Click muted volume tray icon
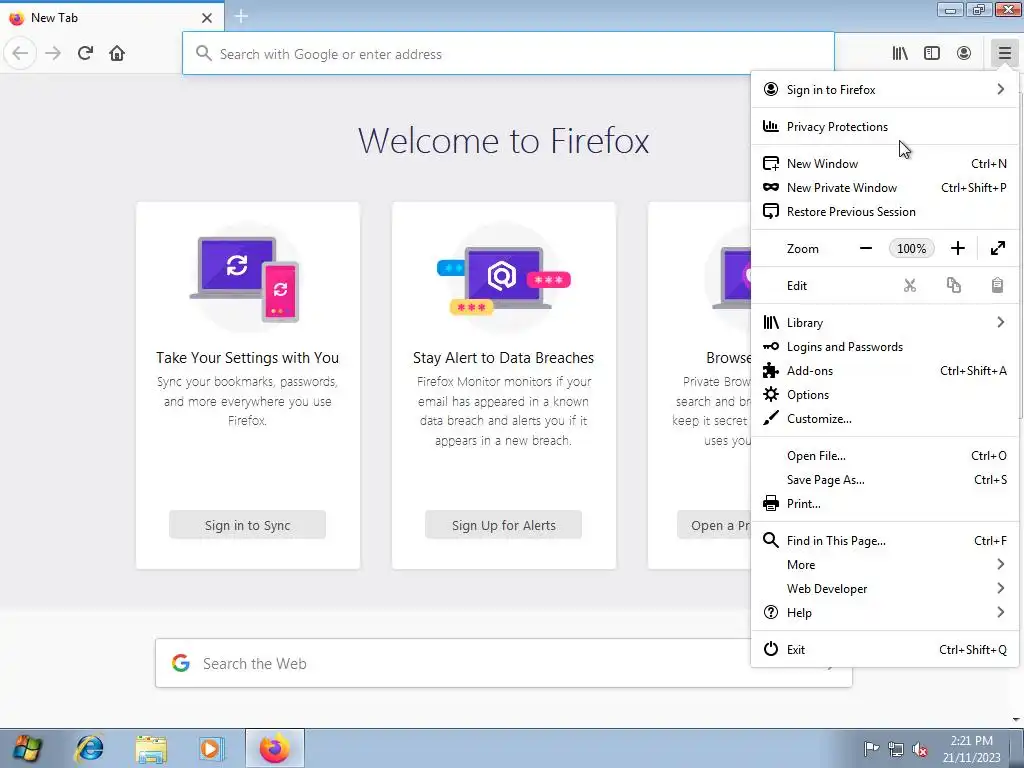 (x=920, y=749)
